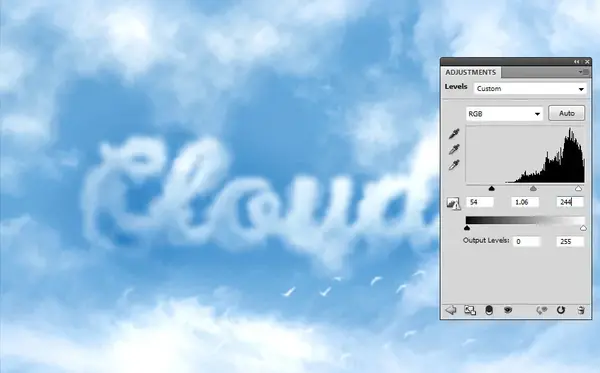Click the output black level slider handle

[467, 228]
